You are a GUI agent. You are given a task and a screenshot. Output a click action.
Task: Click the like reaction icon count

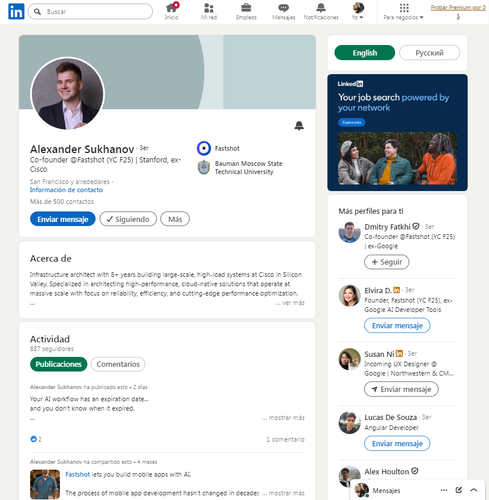click(x=36, y=439)
